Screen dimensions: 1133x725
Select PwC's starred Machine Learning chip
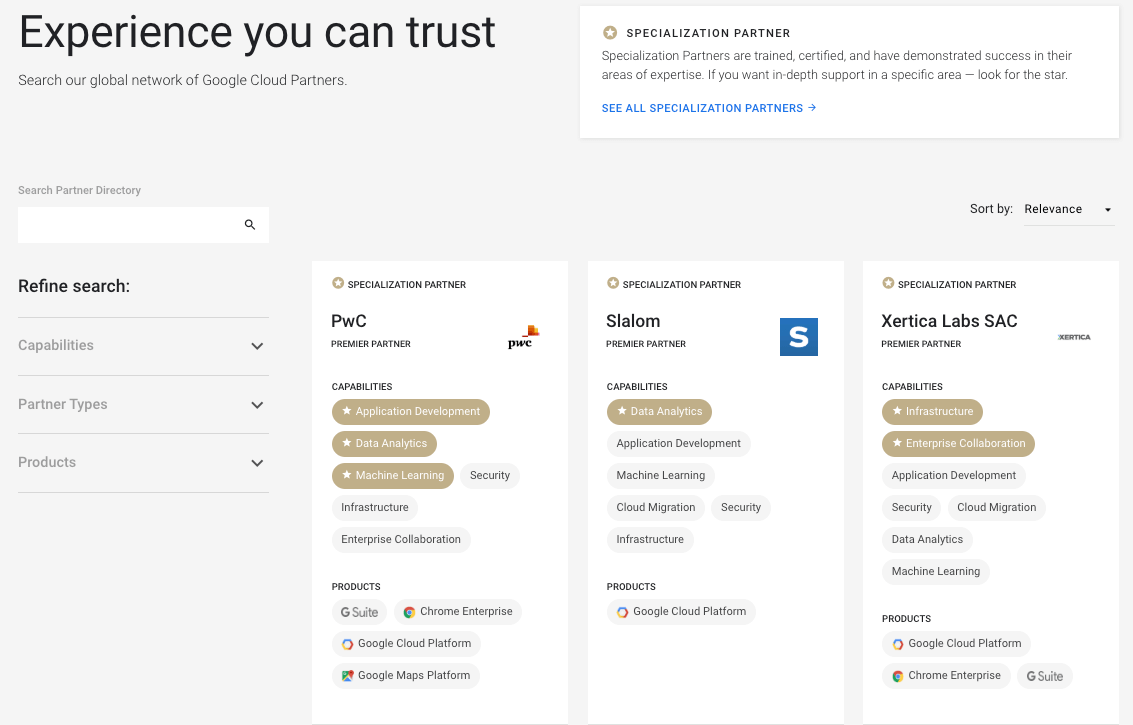[x=392, y=476]
